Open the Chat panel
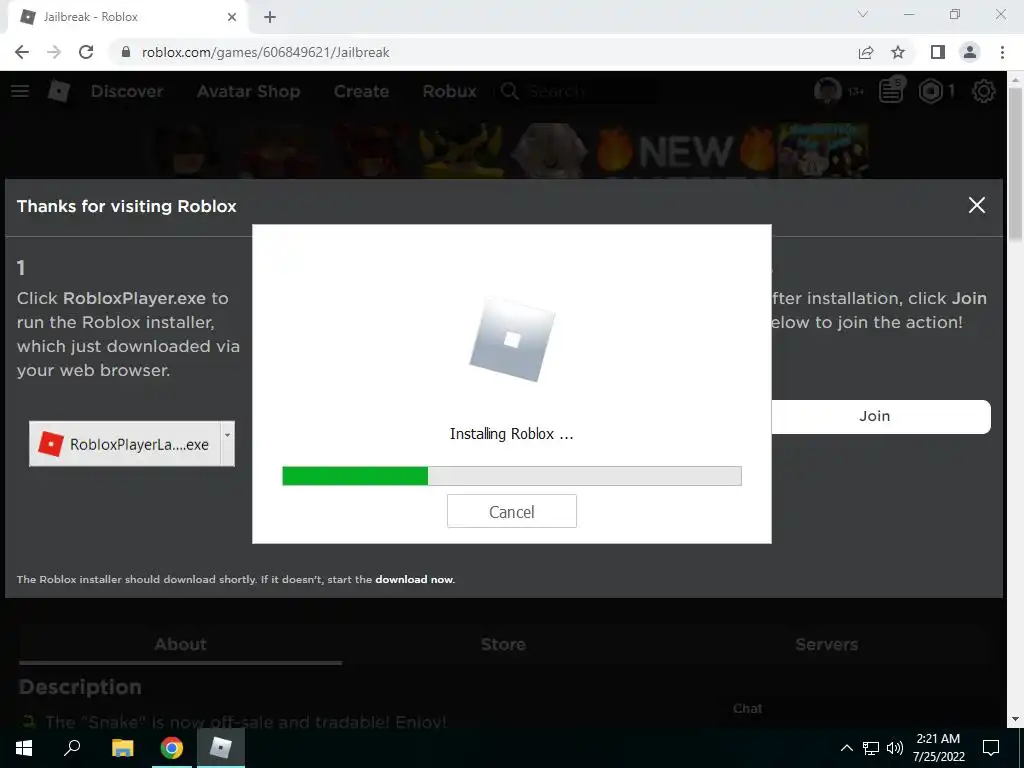The image size is (1024, 768). (747, 709)
